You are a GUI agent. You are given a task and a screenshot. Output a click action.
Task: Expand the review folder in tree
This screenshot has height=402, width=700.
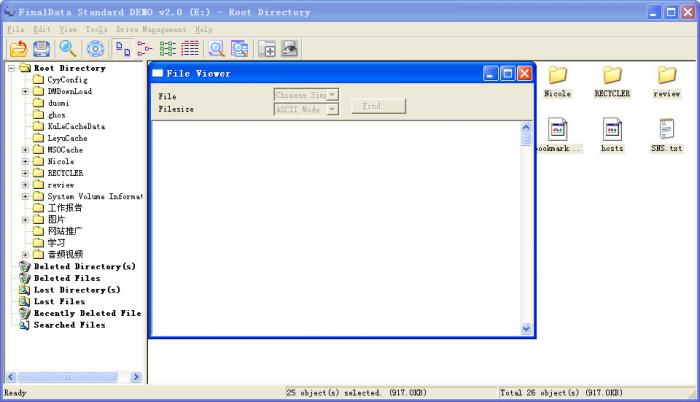(25, 184)
